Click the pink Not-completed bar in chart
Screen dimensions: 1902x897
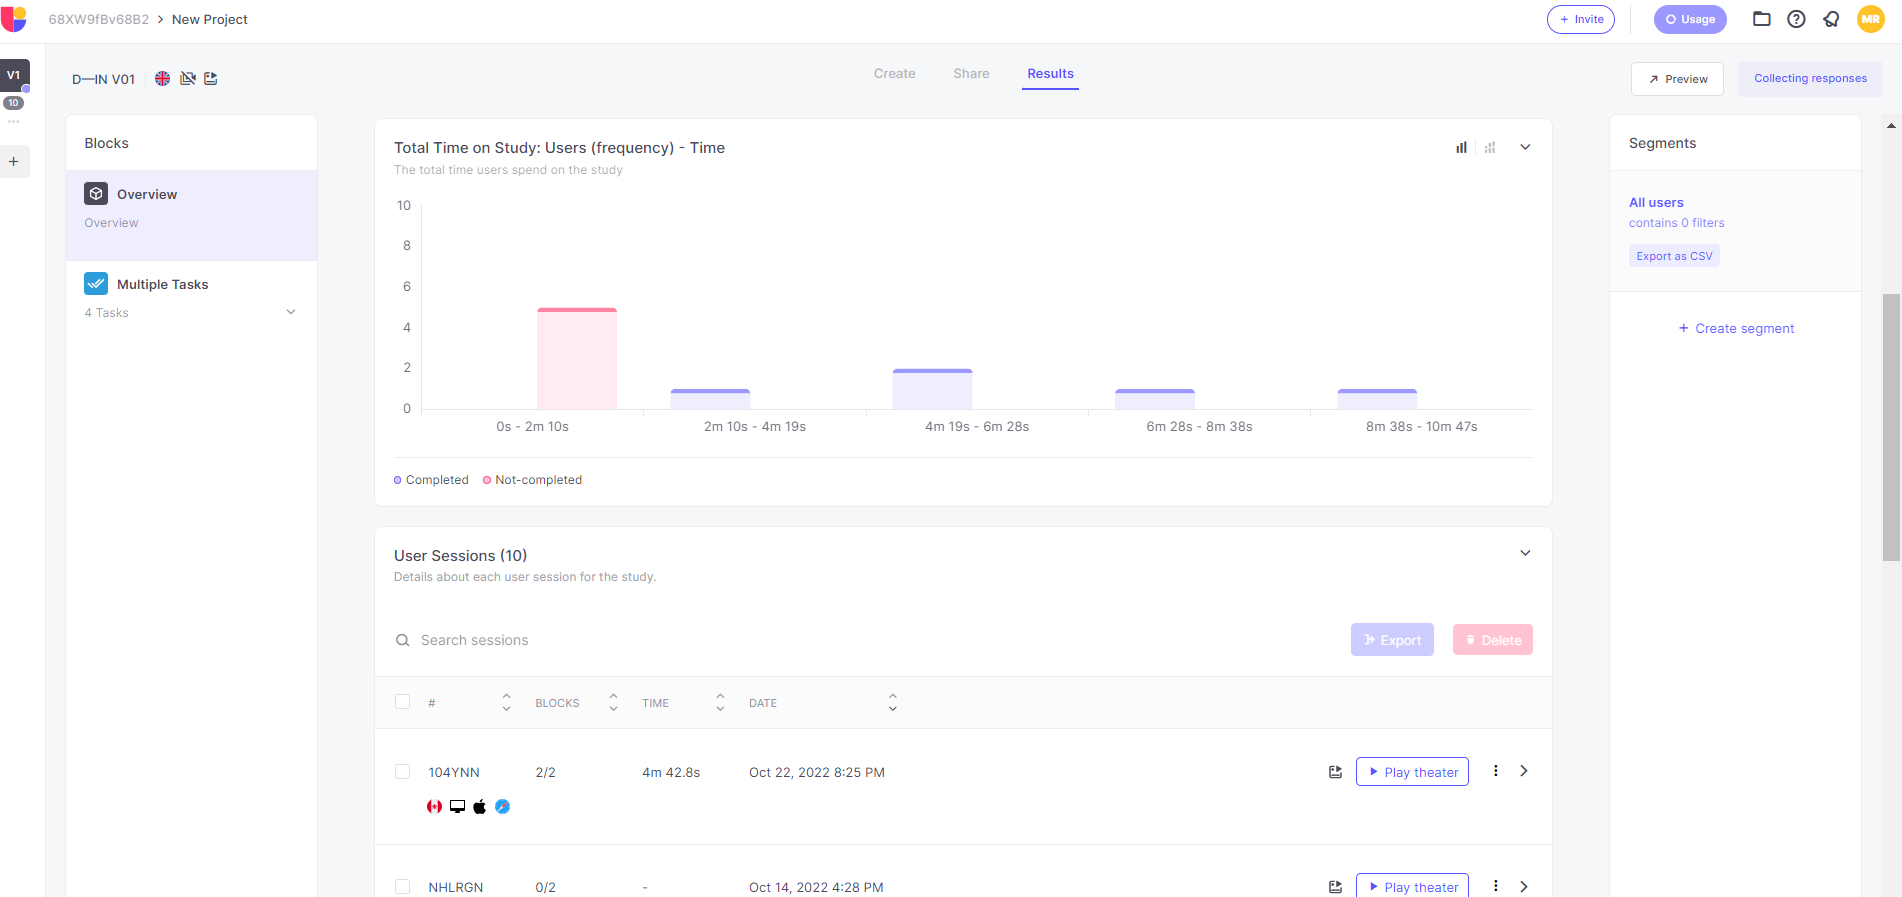(x=576, y=358)
